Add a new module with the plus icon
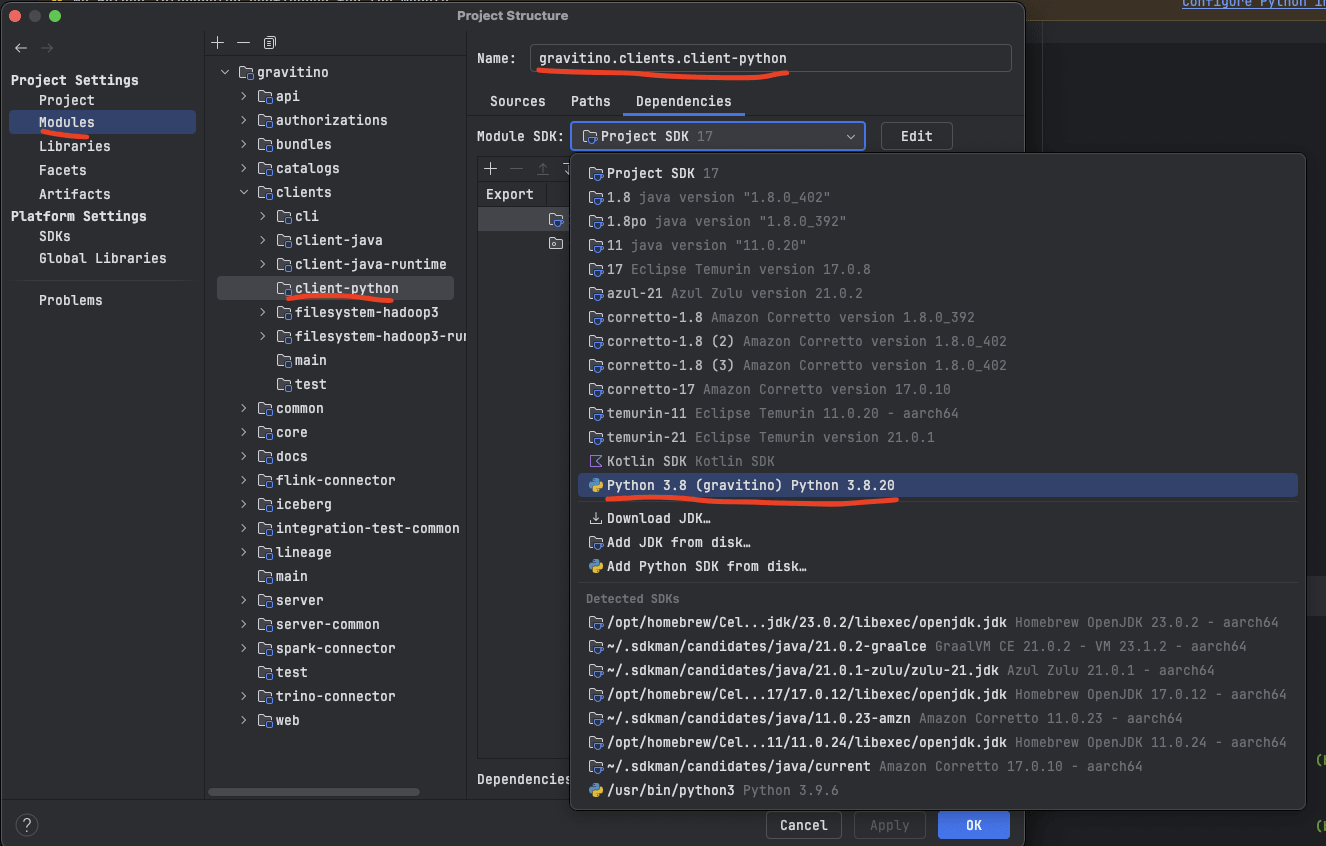Screen dimensions: 1326x846 coord(217,42)
